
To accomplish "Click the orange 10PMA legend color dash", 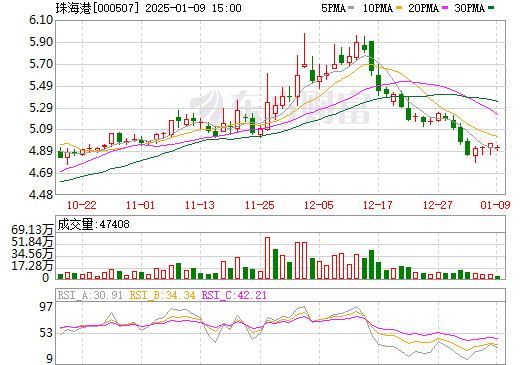I will click(x=399, y=8).
